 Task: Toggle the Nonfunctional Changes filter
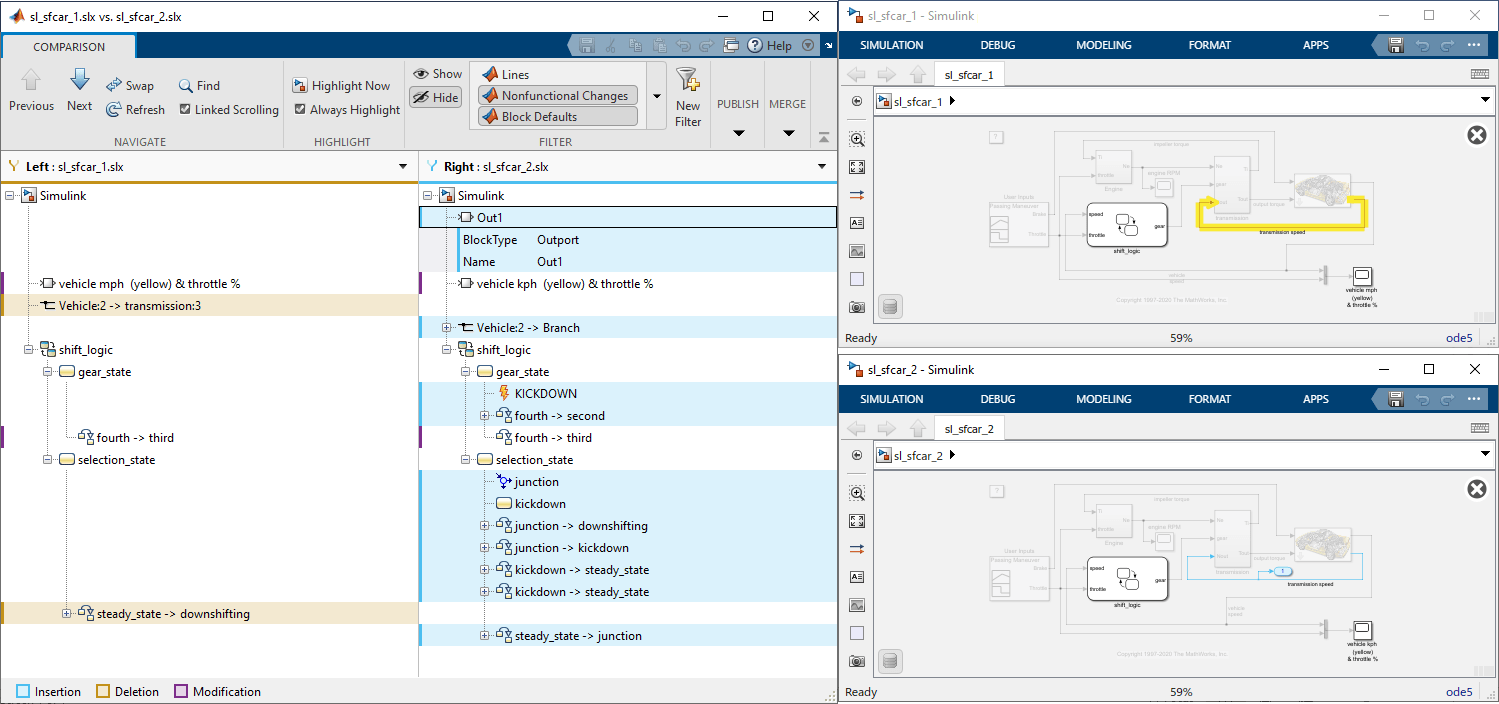(557, 96)
